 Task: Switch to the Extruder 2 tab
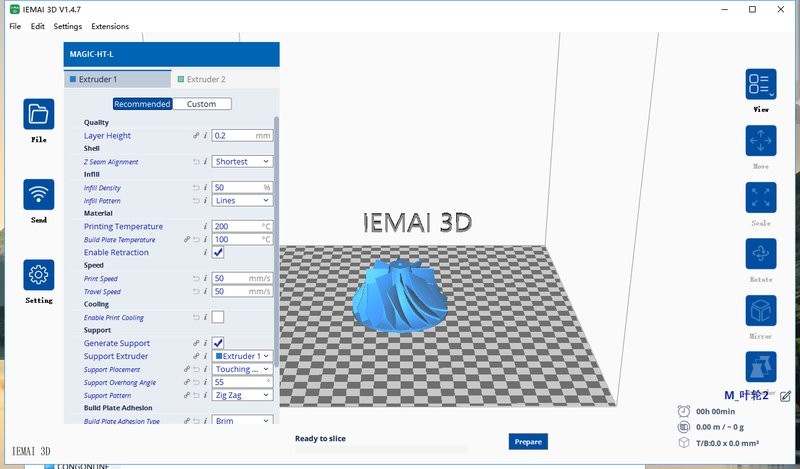pyautogui.click(x=201, y=79)
